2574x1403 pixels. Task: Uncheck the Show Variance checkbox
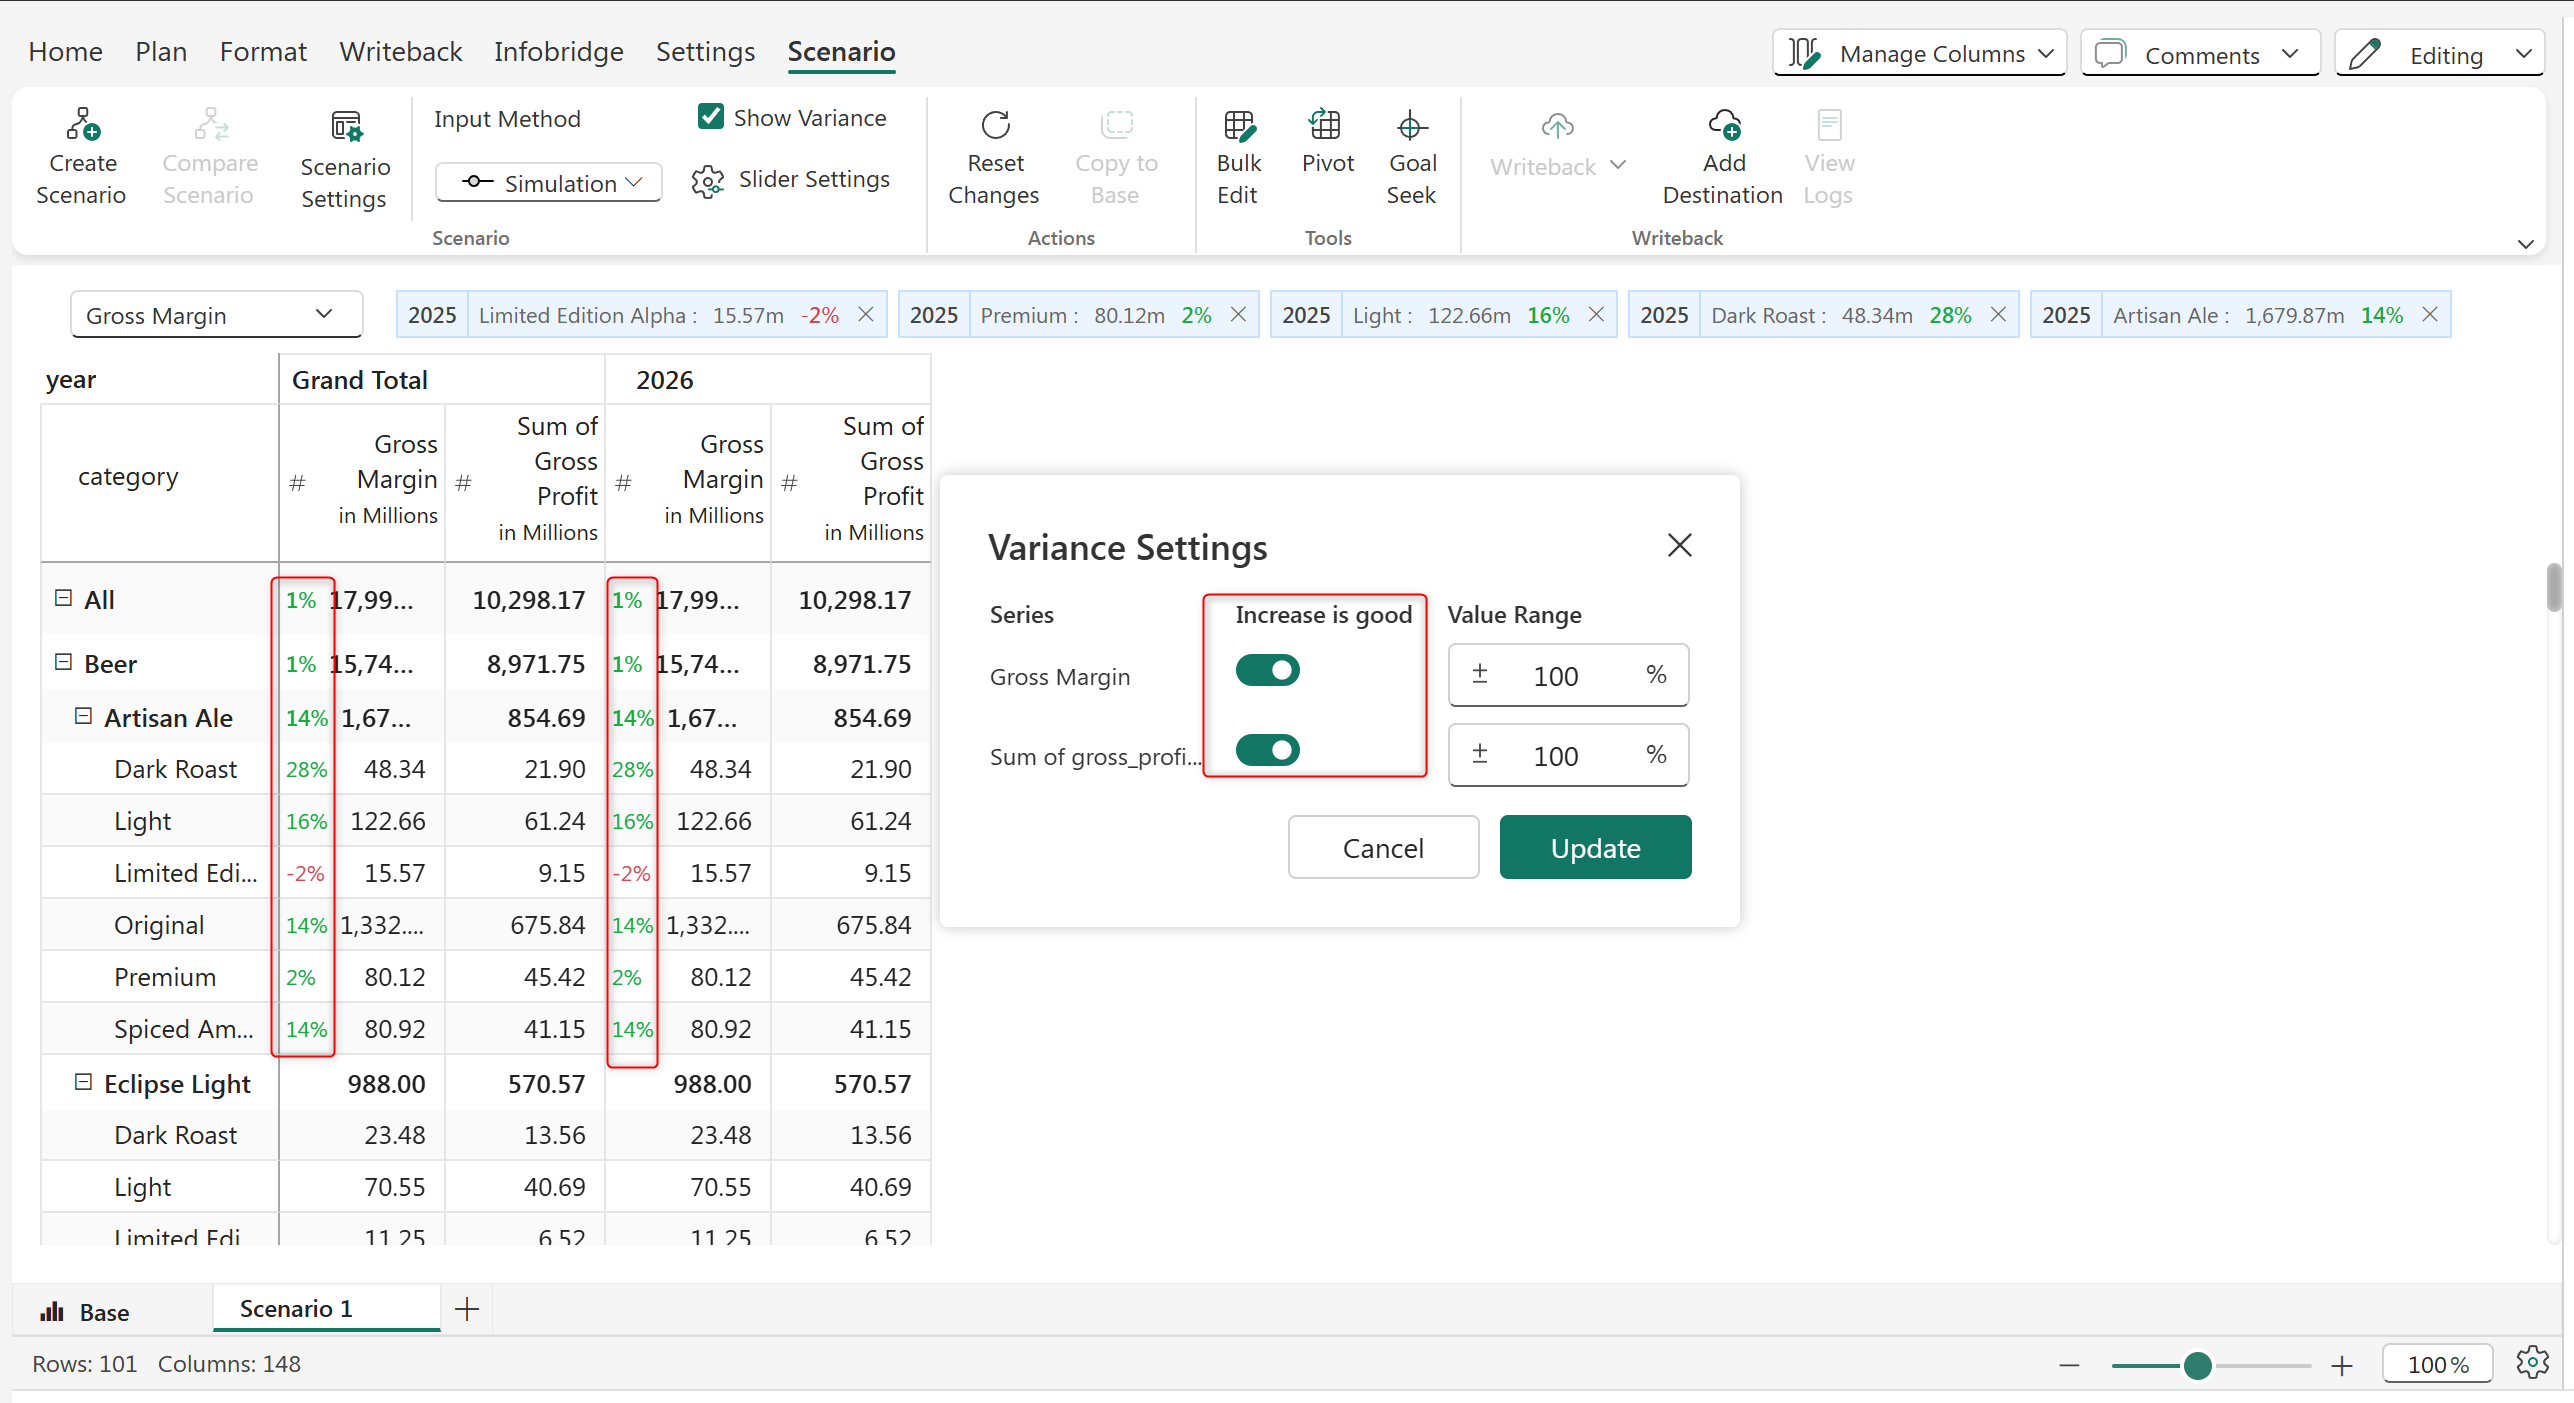coord(711,117)
